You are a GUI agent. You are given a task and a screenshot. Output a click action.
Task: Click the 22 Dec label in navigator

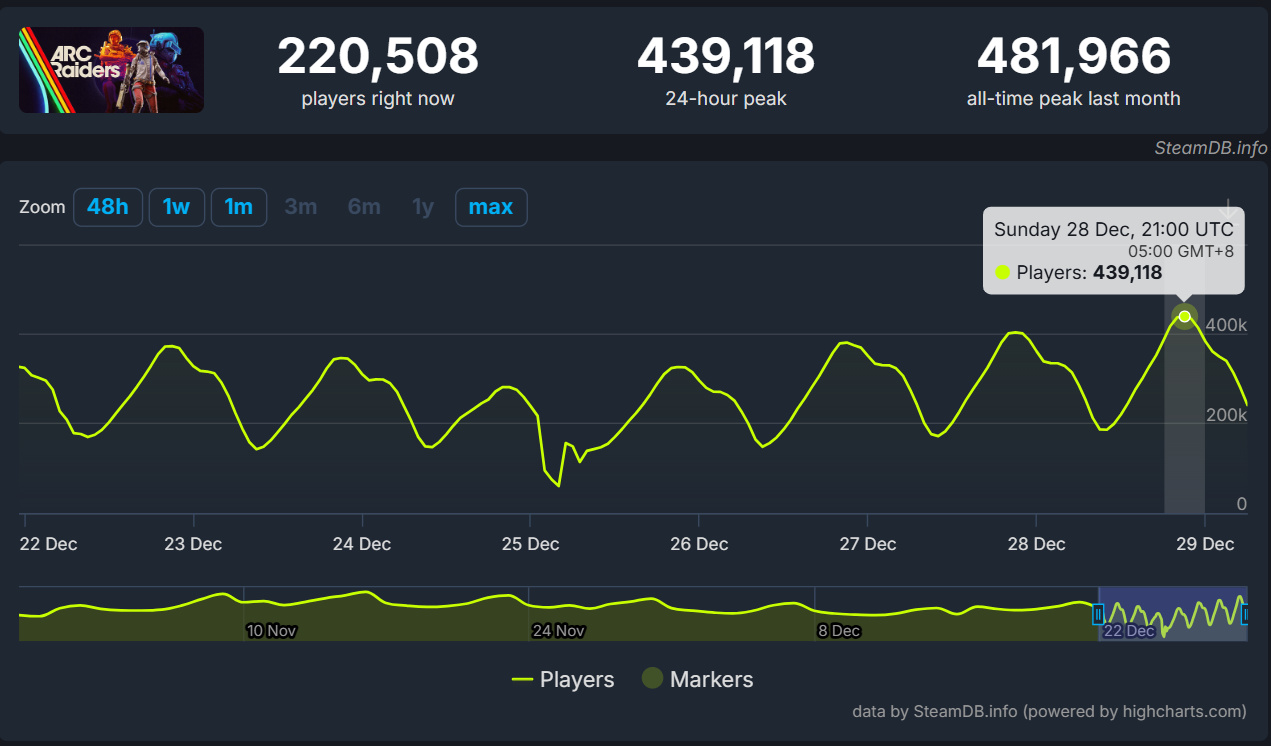[x=1129, y=631]
